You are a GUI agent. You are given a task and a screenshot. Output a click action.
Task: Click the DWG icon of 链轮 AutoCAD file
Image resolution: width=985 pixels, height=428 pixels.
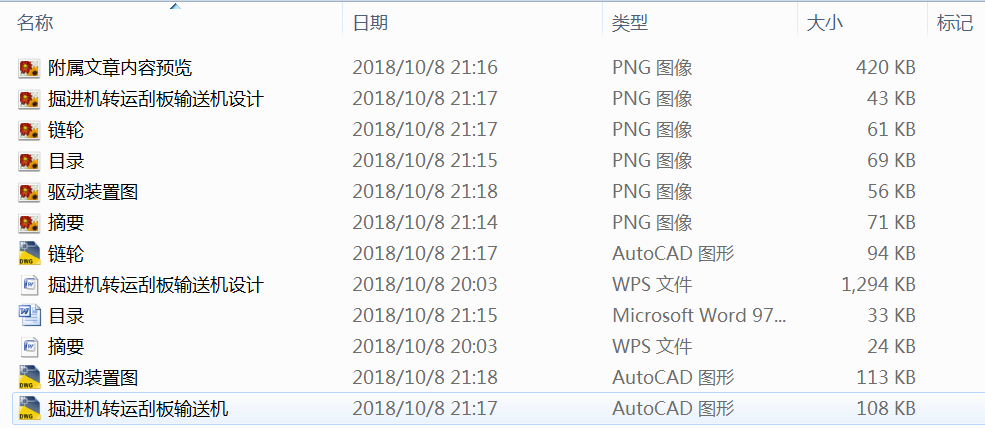coord(28,254)
